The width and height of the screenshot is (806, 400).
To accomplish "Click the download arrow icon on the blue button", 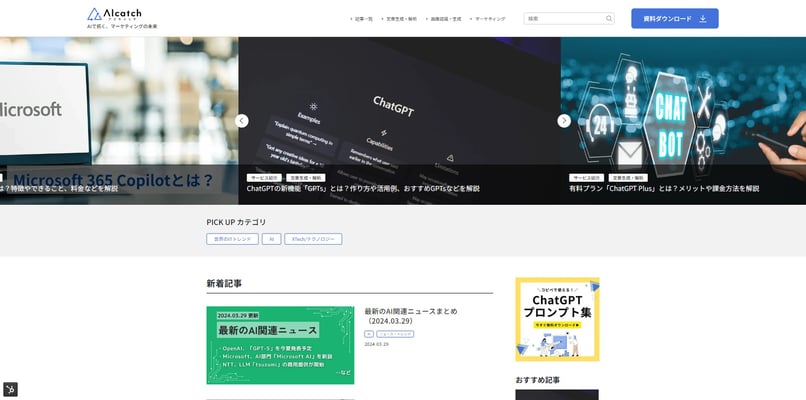I will point(703,19).
